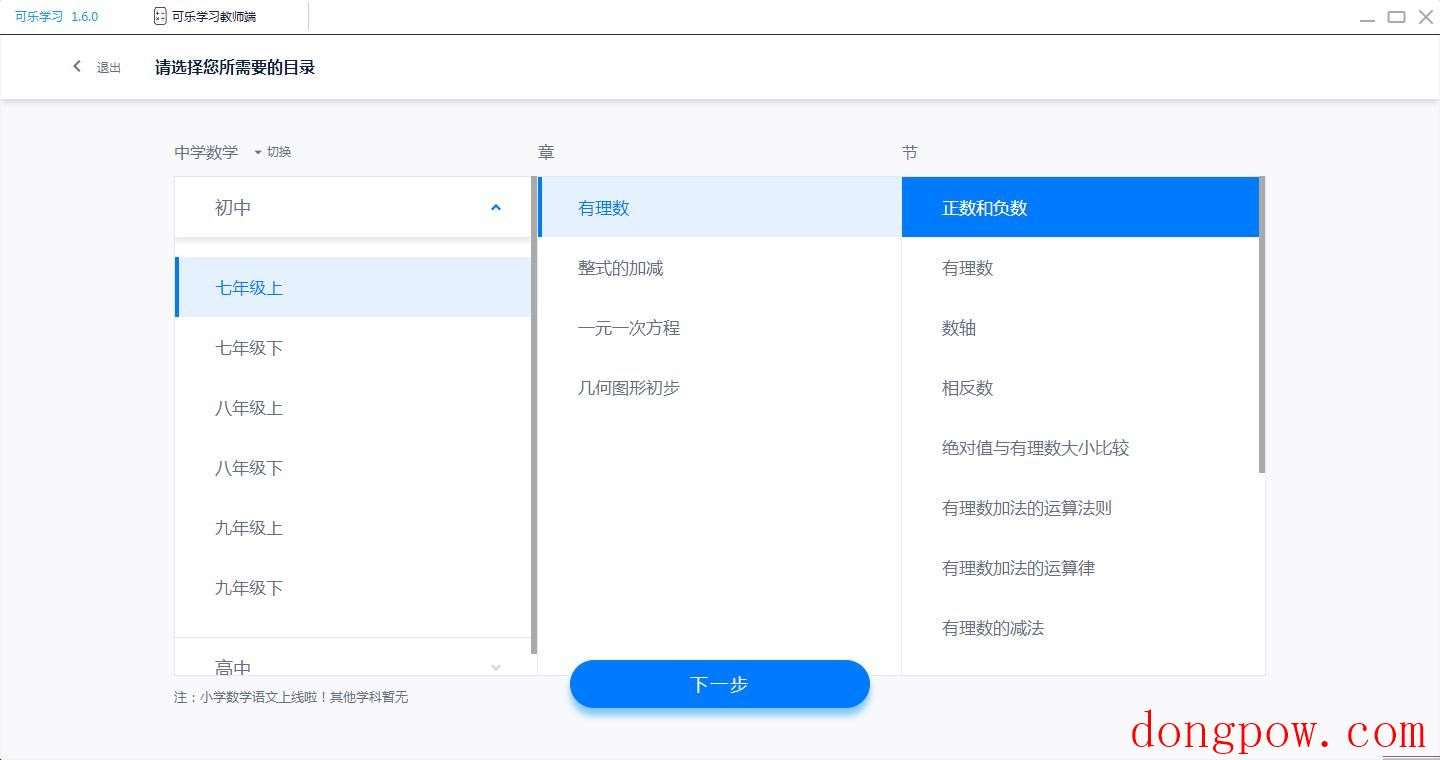Expand the 高中 section chevron
The width and height of the screenshot is (1440, 760).
pos(496,667)
